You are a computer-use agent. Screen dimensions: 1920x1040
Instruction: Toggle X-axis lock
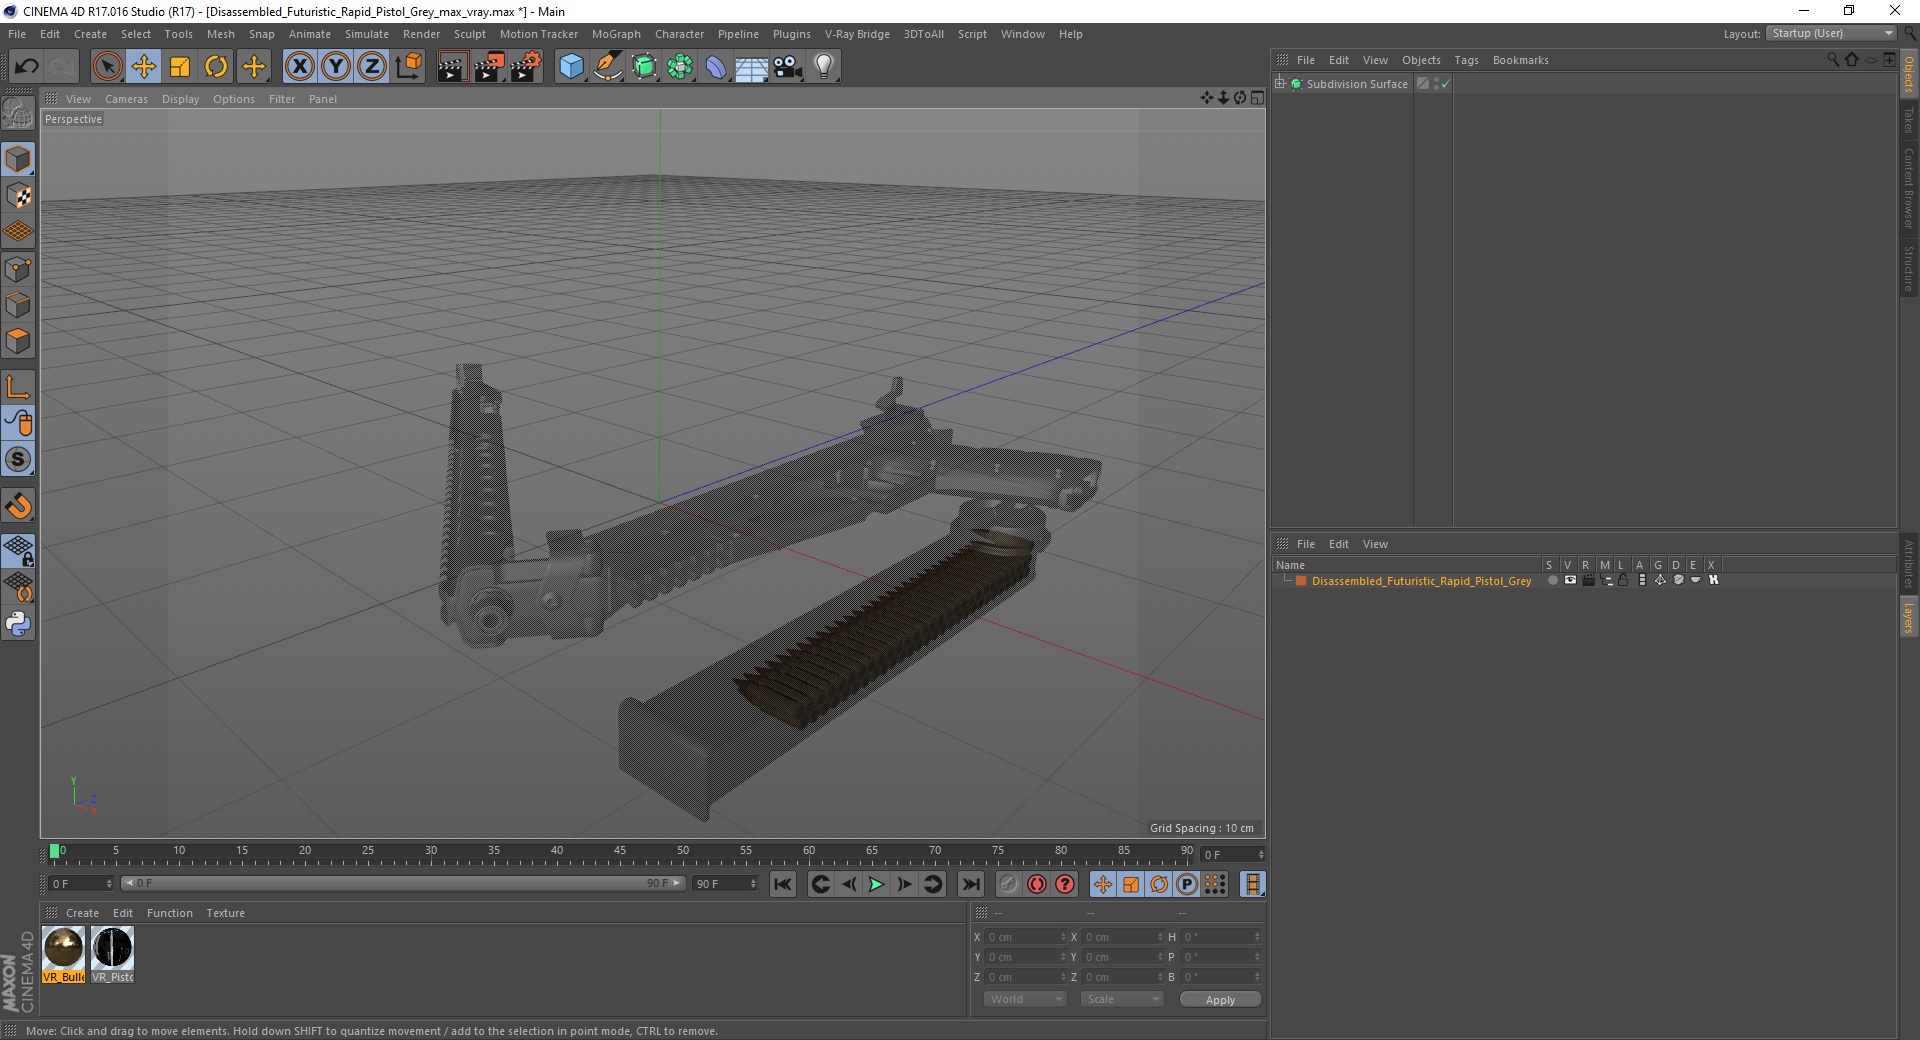(299, 67)
